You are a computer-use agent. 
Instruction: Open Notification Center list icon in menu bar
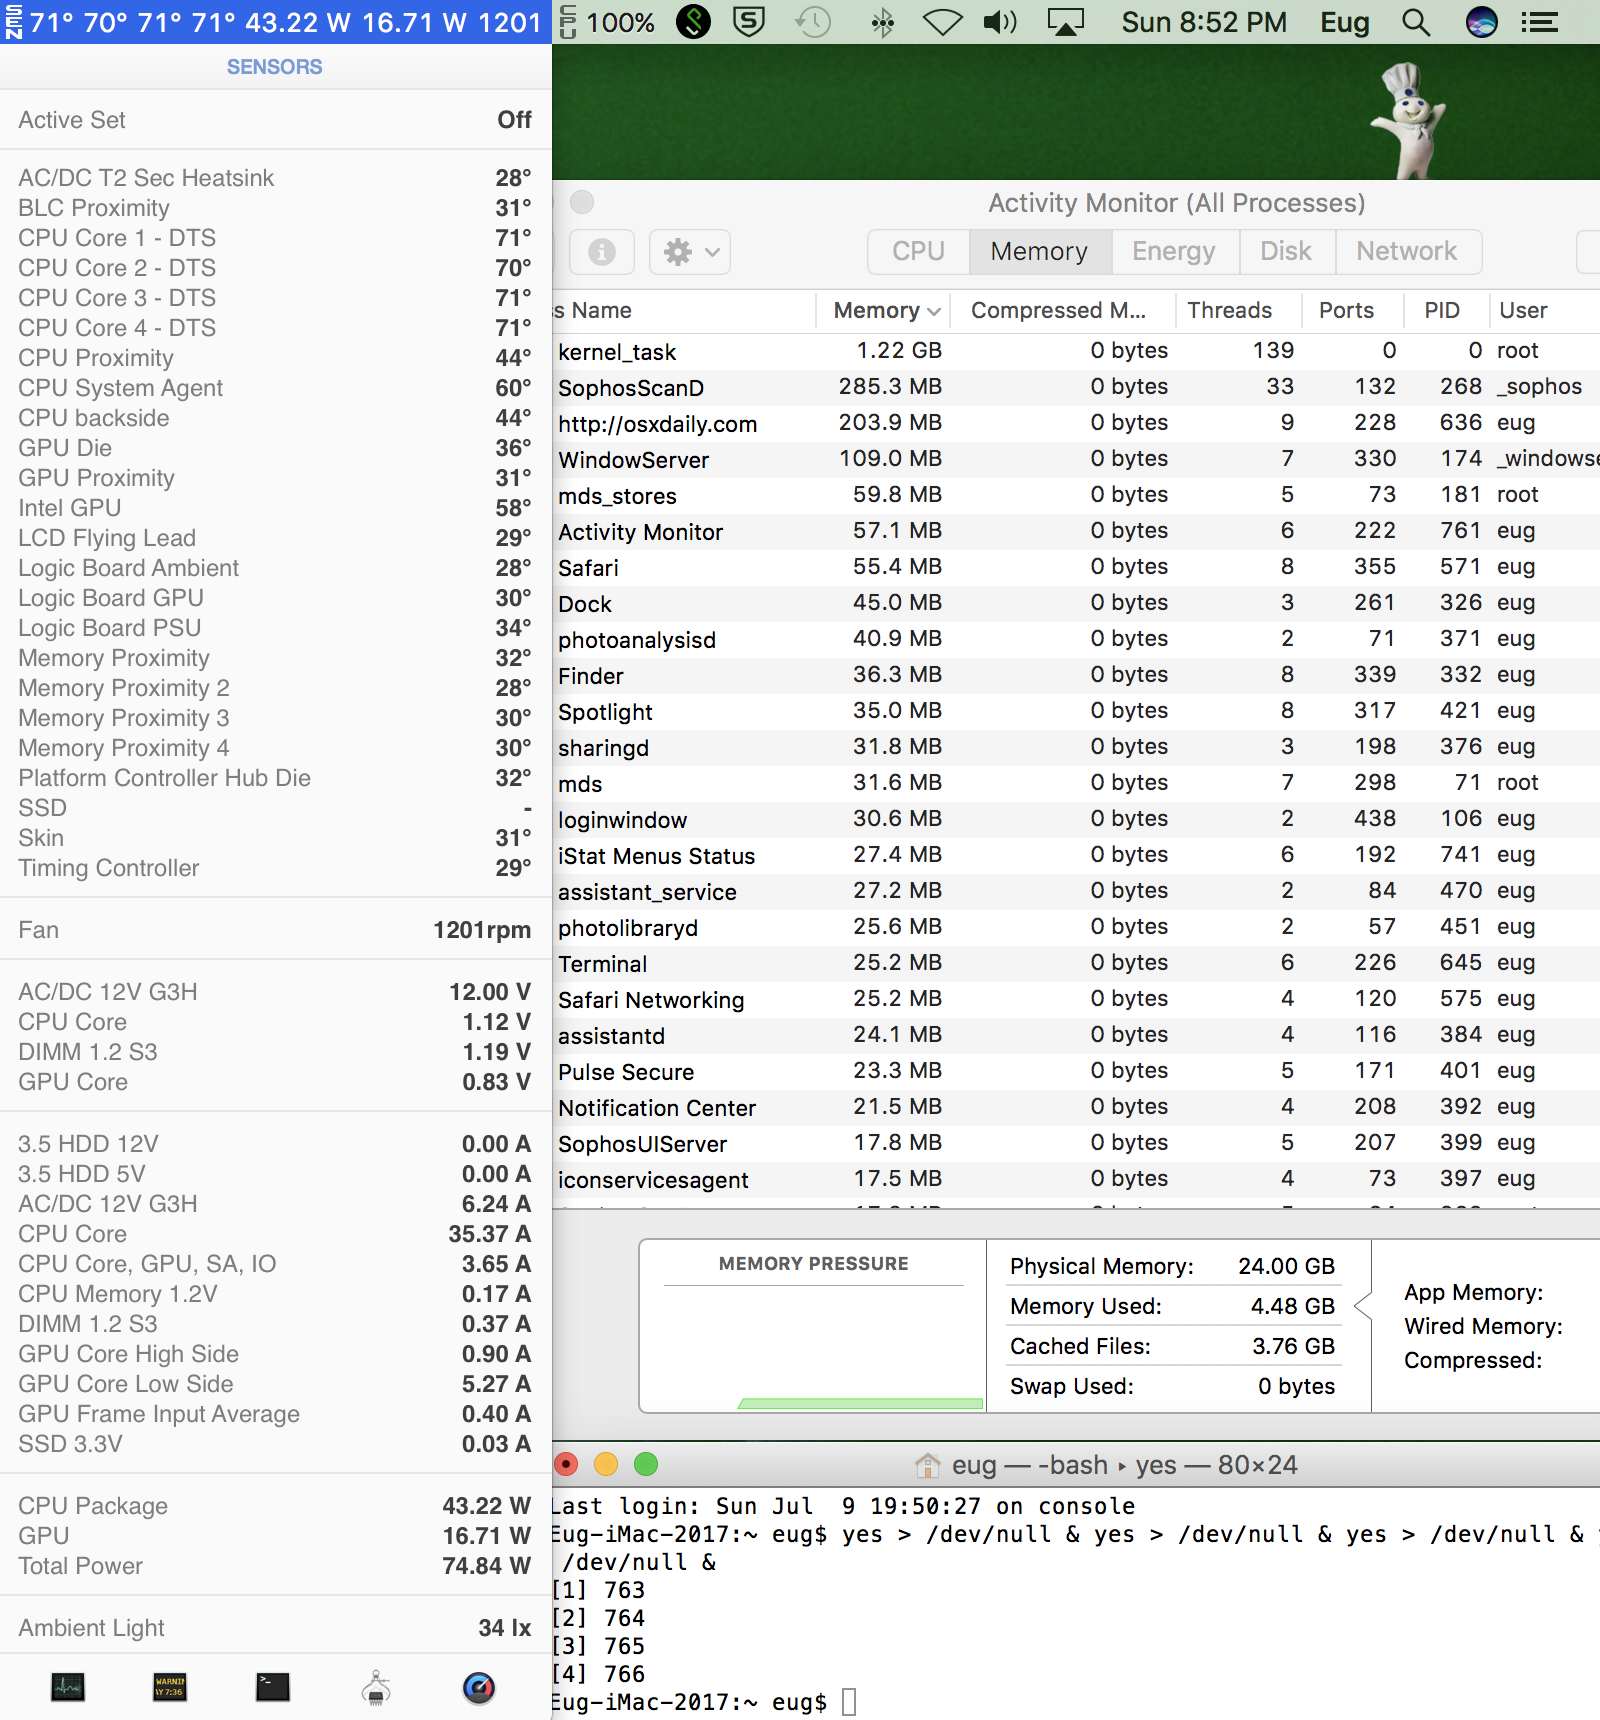pyautogui.click(x=1540, y=22)
